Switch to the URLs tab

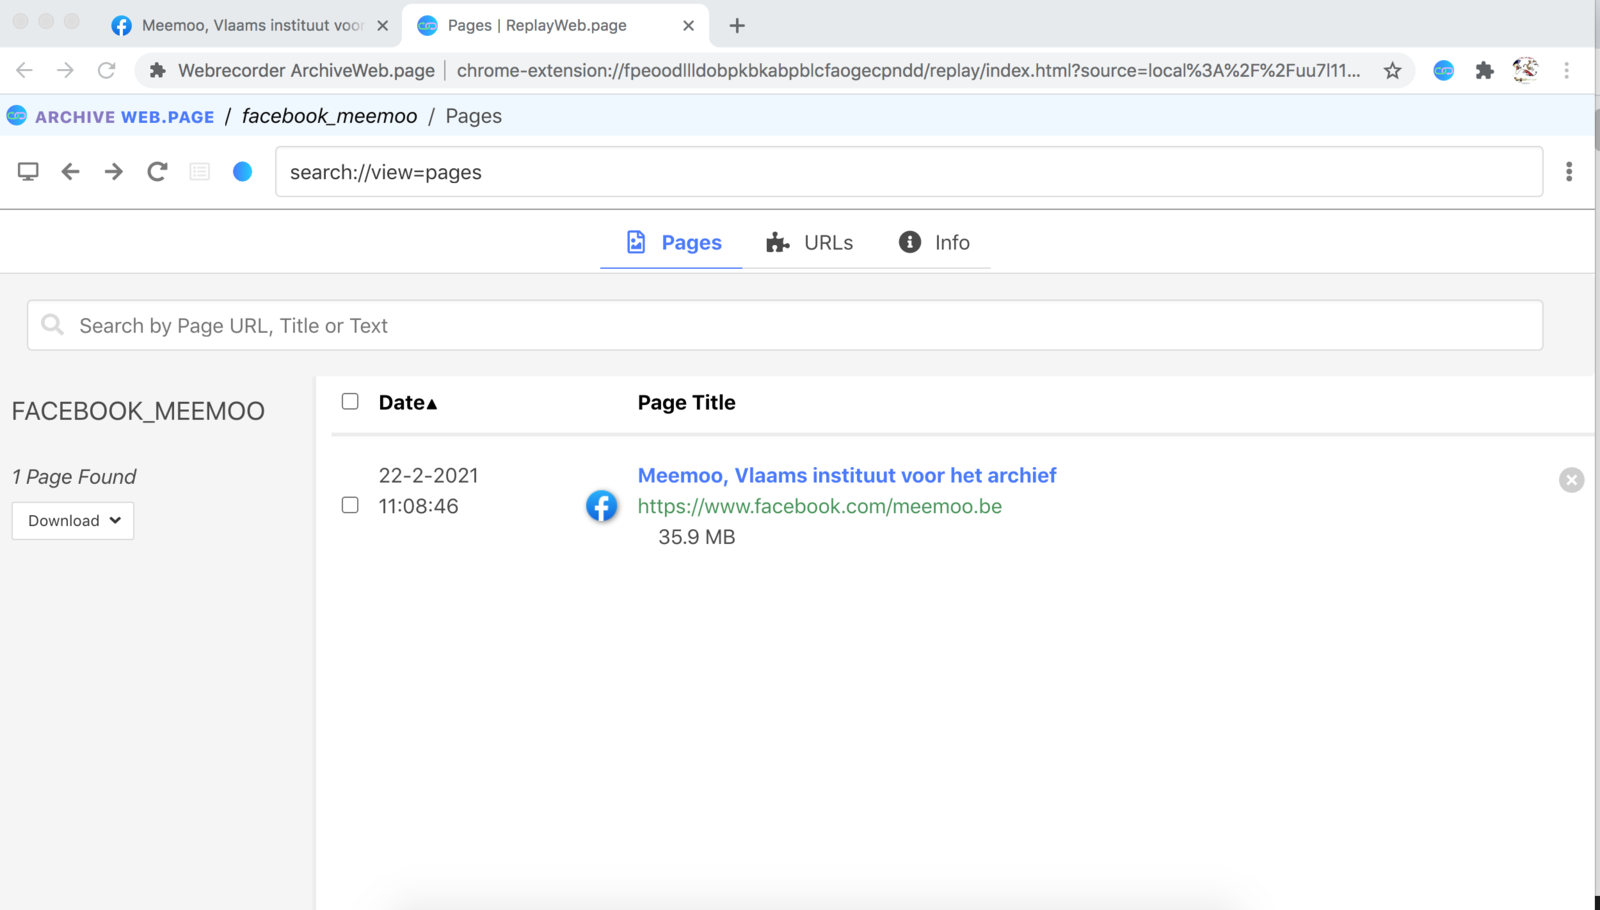(810, 243)
